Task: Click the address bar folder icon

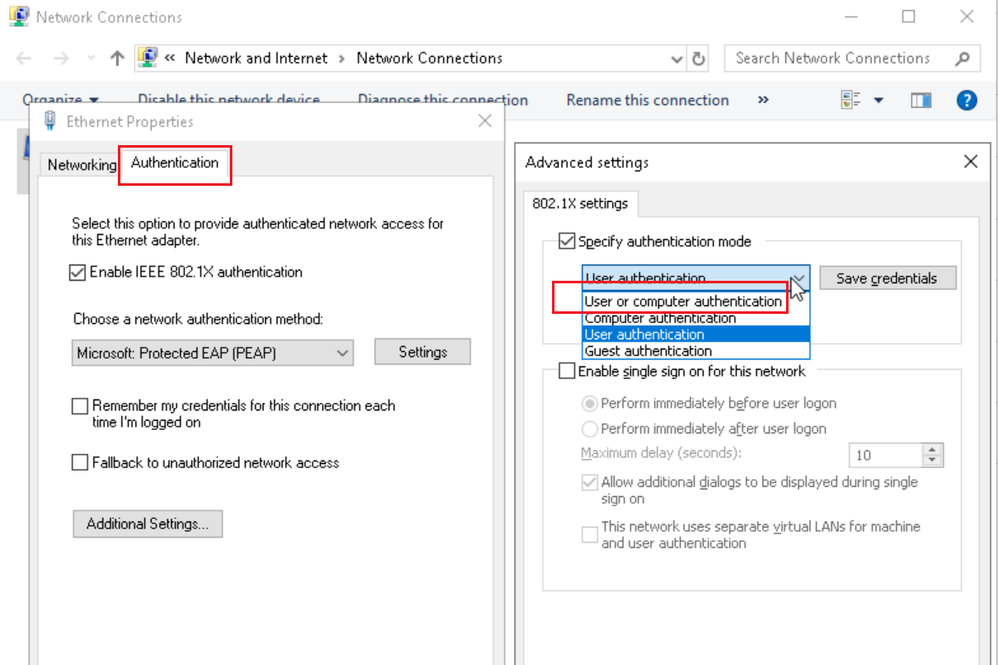Action: [148, 58]
